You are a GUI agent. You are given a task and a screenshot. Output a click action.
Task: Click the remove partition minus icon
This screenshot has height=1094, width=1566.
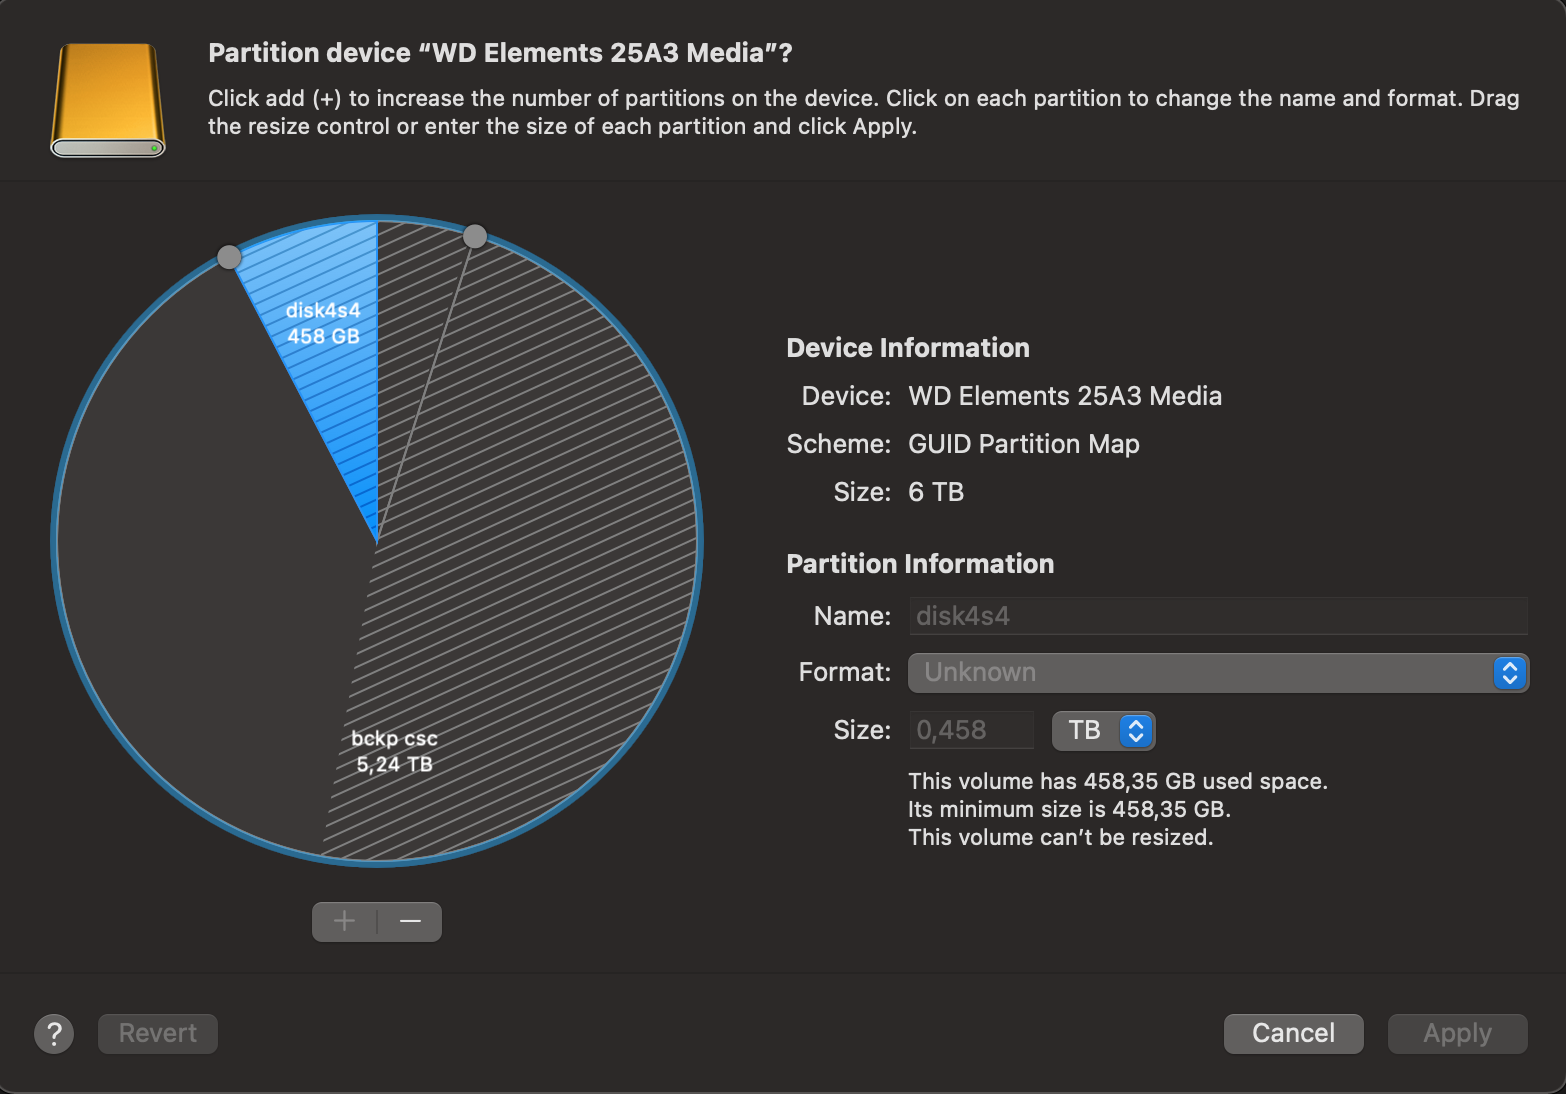(x=409, y=921)
